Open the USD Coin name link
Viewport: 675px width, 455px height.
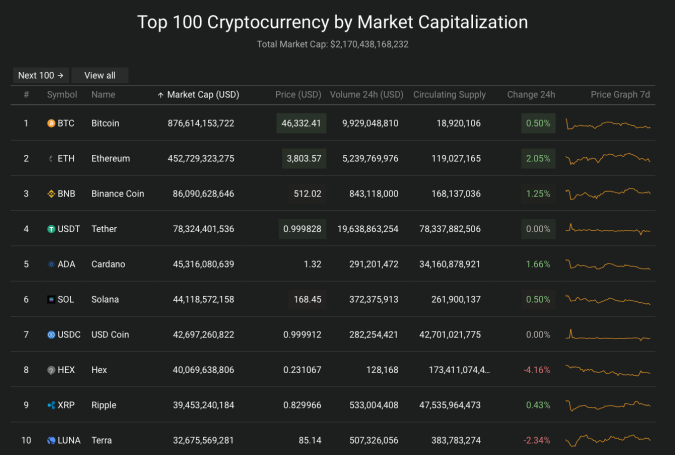point(110,335)
